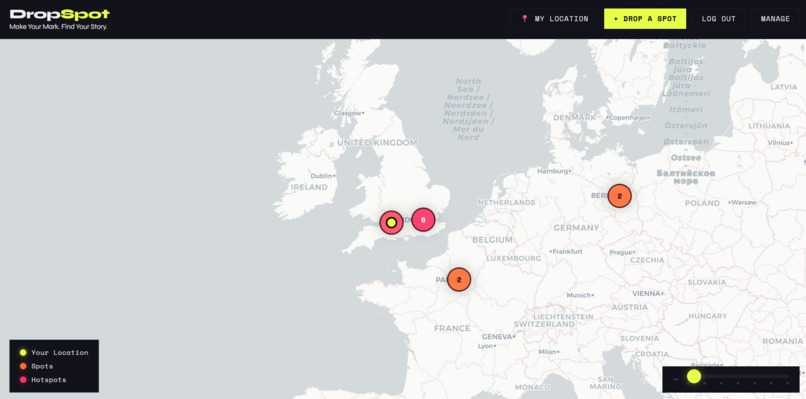Click the "Hotspots" legend entry
Viewport: 806px width, 399px height.
(43, 379)
